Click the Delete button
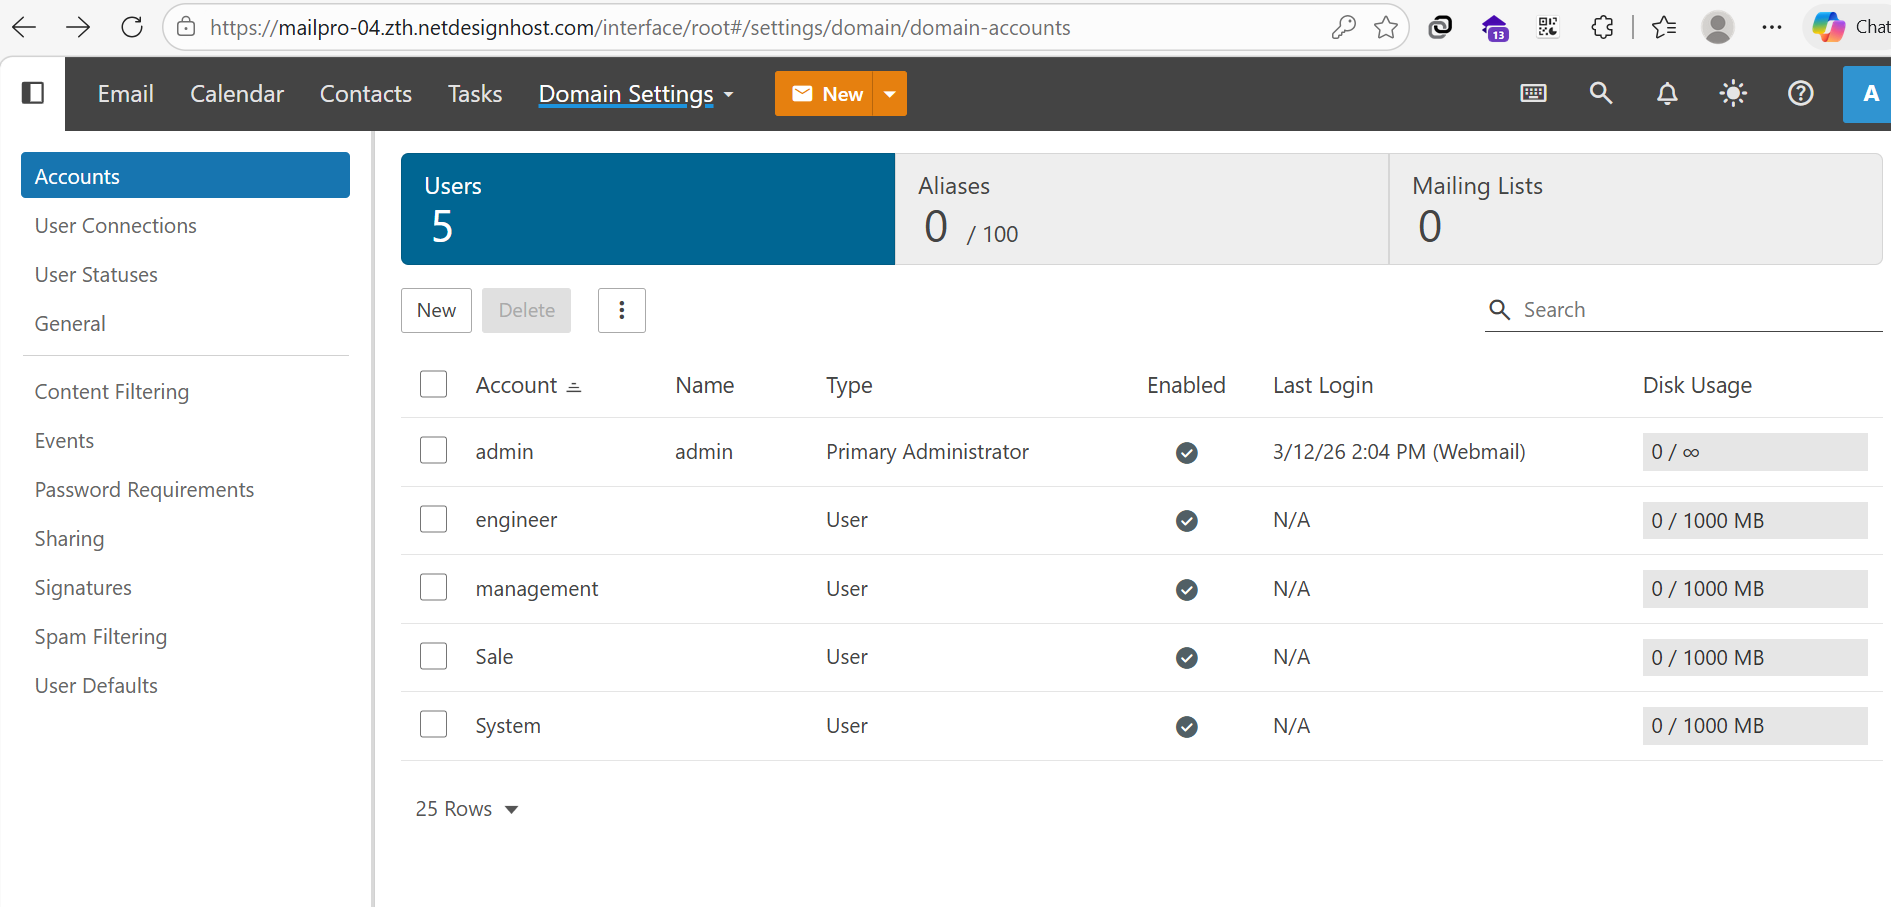This screenshot has height=907, width=1891. pos(526,310)
